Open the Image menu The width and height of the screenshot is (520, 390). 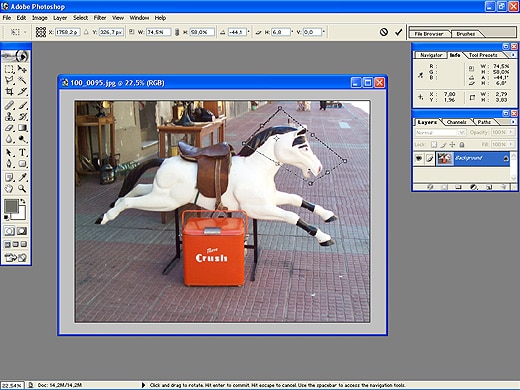tap(40, 18)
